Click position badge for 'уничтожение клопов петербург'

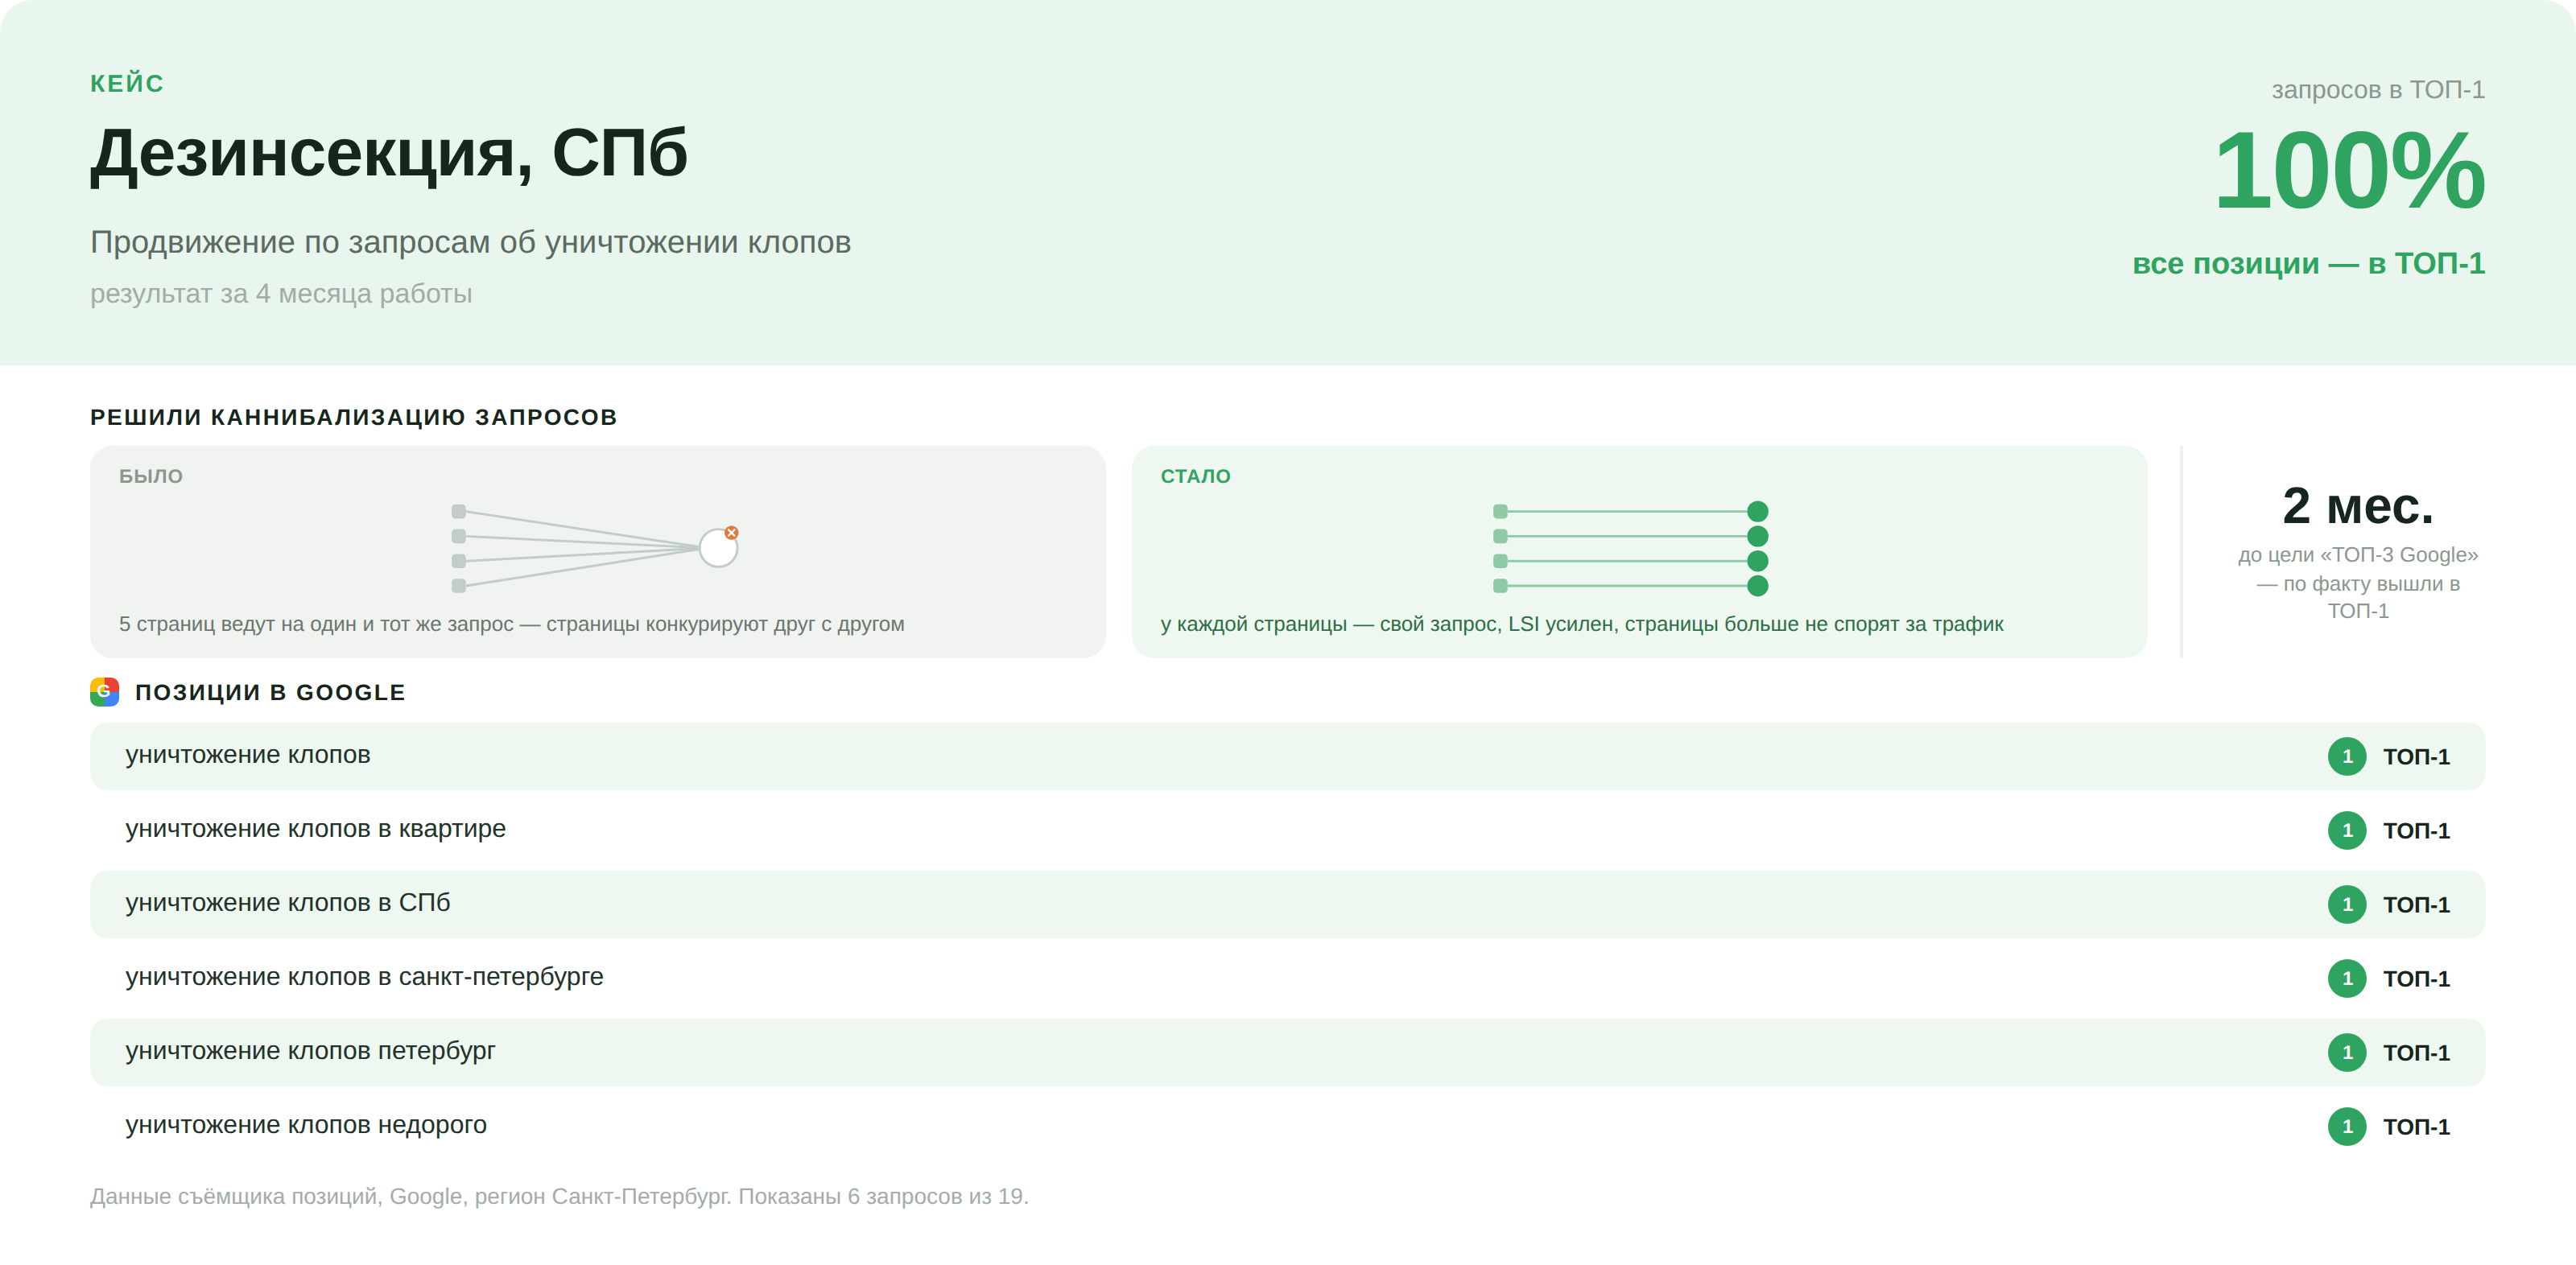click(x=2347, y=1053)
